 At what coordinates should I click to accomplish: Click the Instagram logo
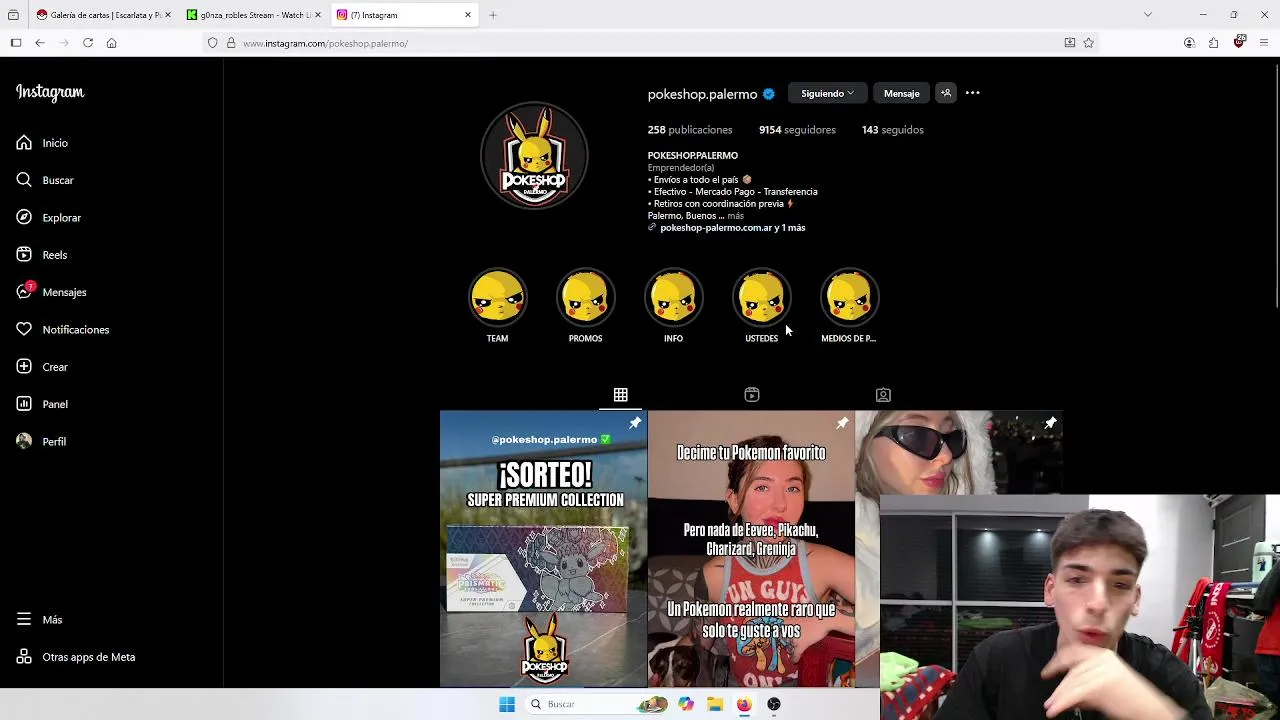point(50,92)
